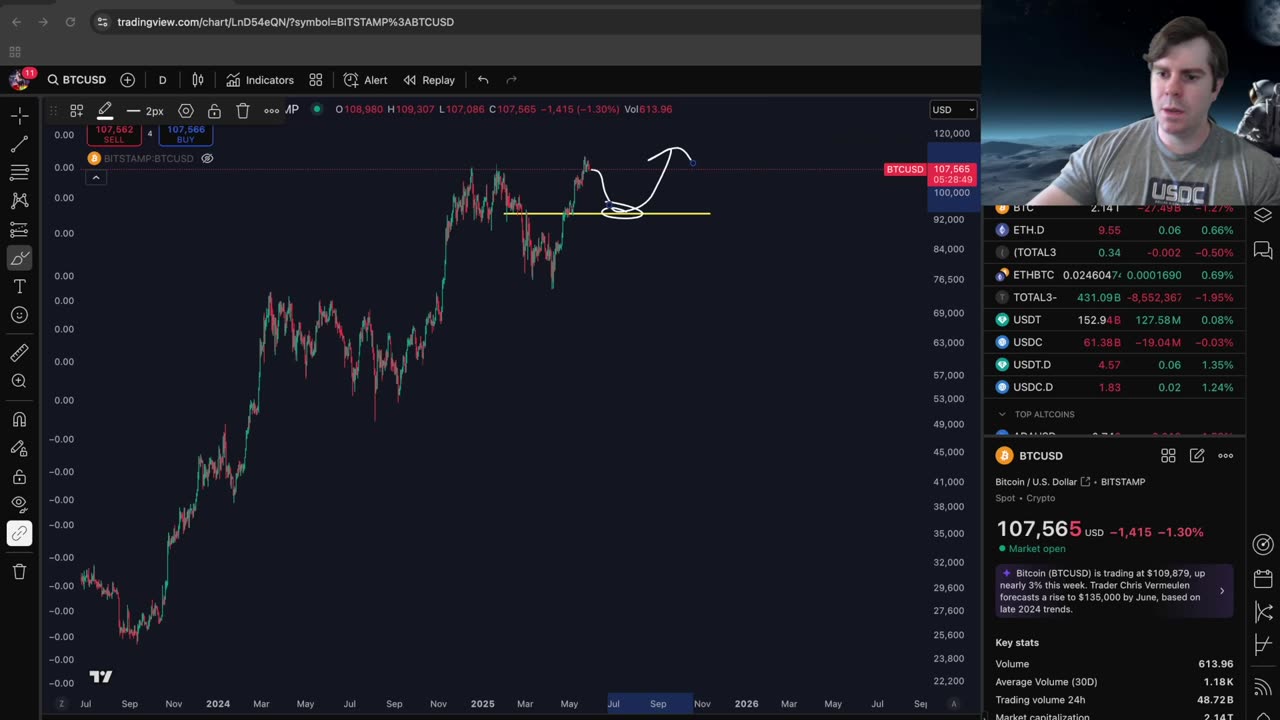
Task: Open BTCUSD details more options menu
Action: pos(1226,456)
